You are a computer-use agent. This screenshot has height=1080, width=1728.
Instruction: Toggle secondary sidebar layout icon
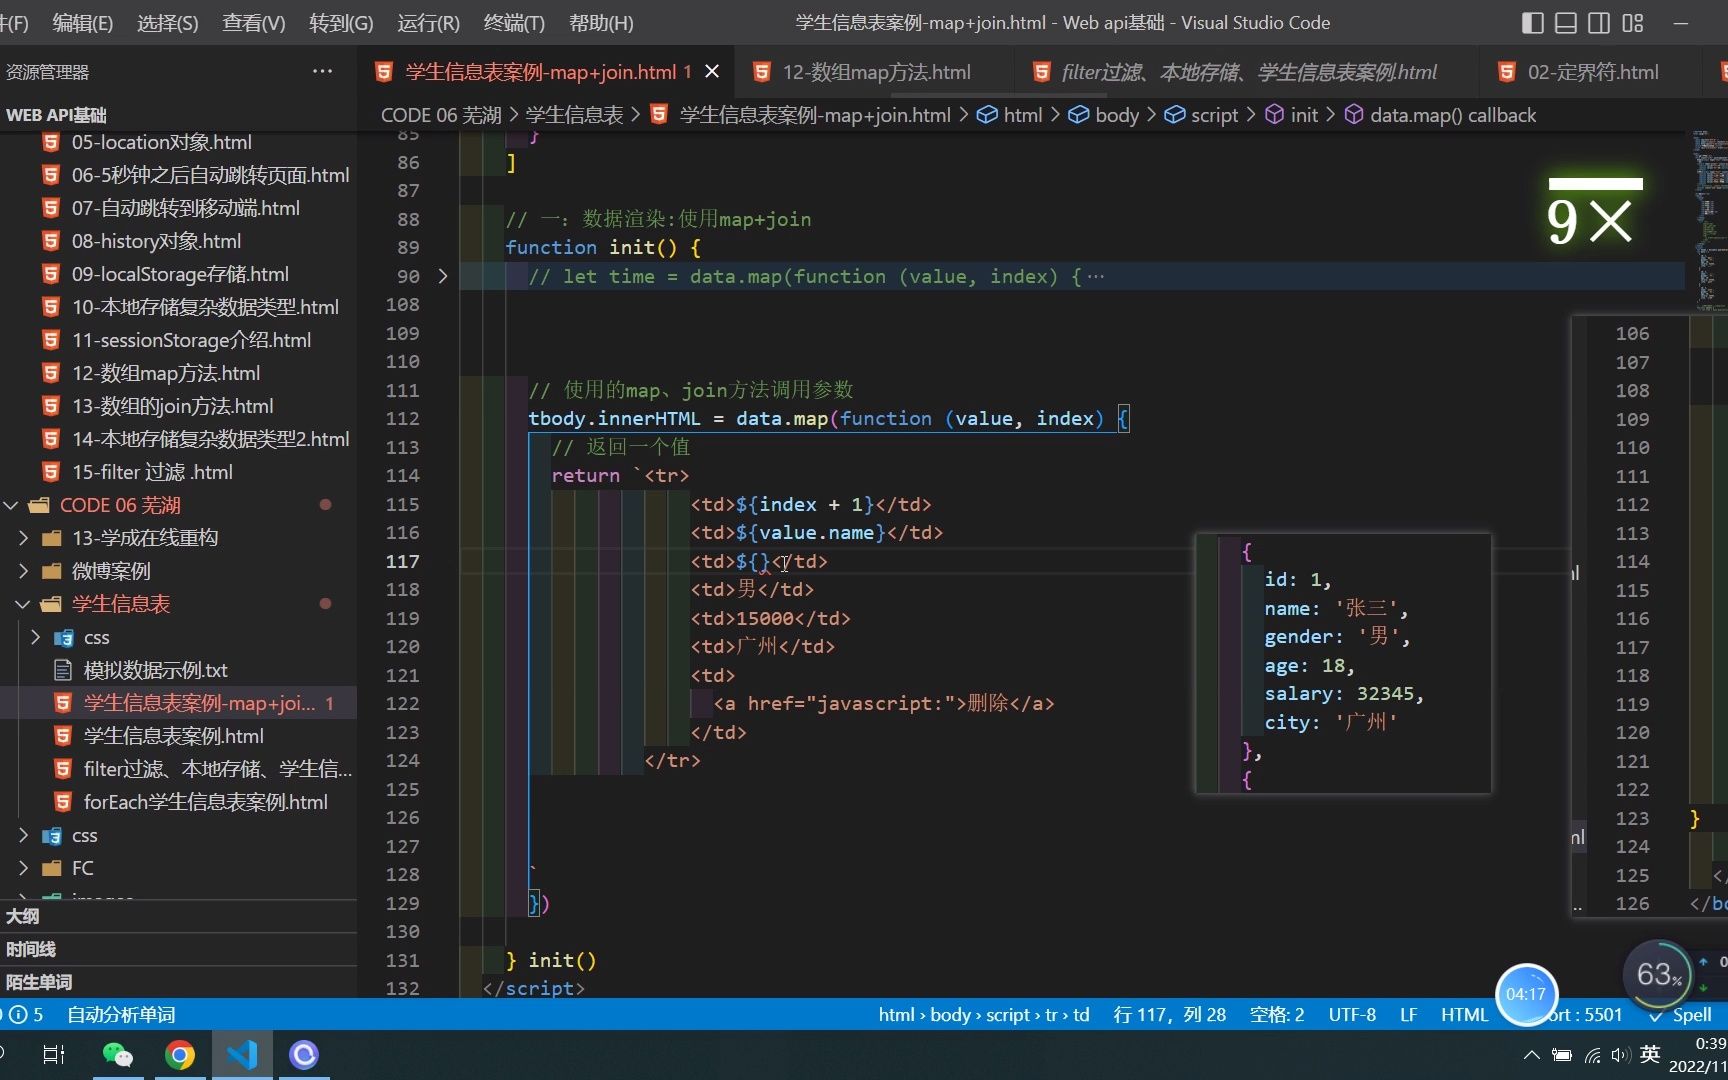click(x=1599, y=22)
